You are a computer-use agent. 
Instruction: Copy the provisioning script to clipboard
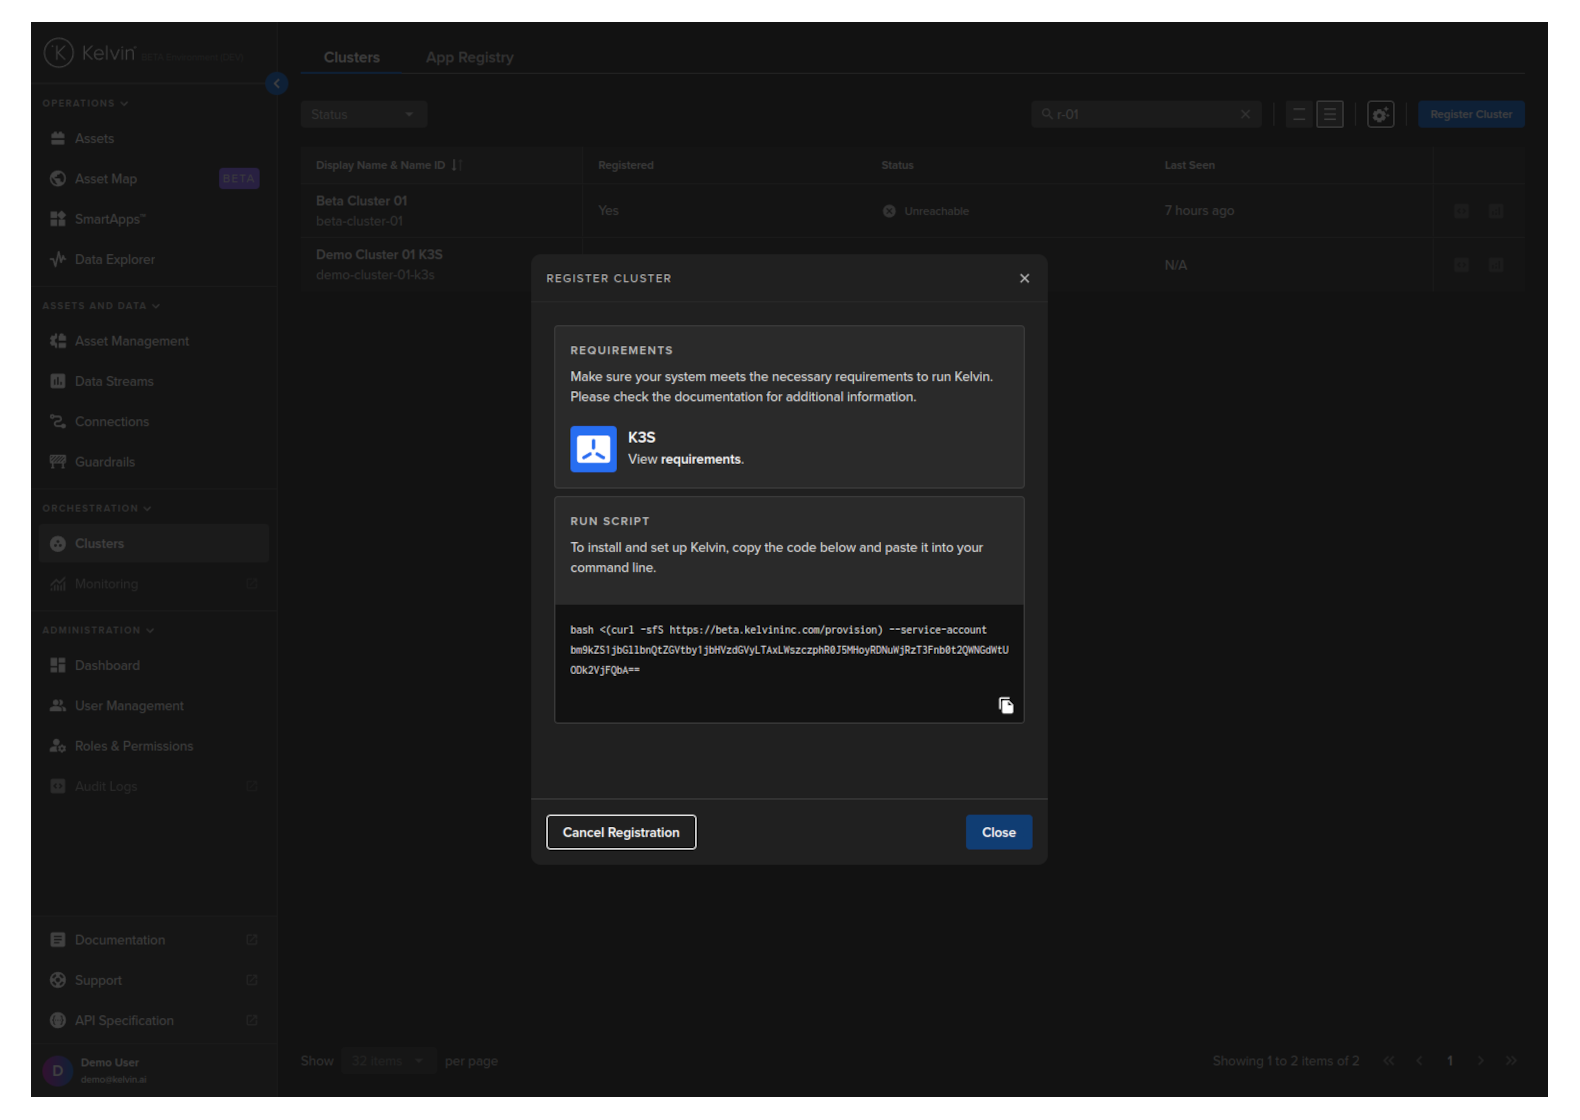pos(1005,706)
